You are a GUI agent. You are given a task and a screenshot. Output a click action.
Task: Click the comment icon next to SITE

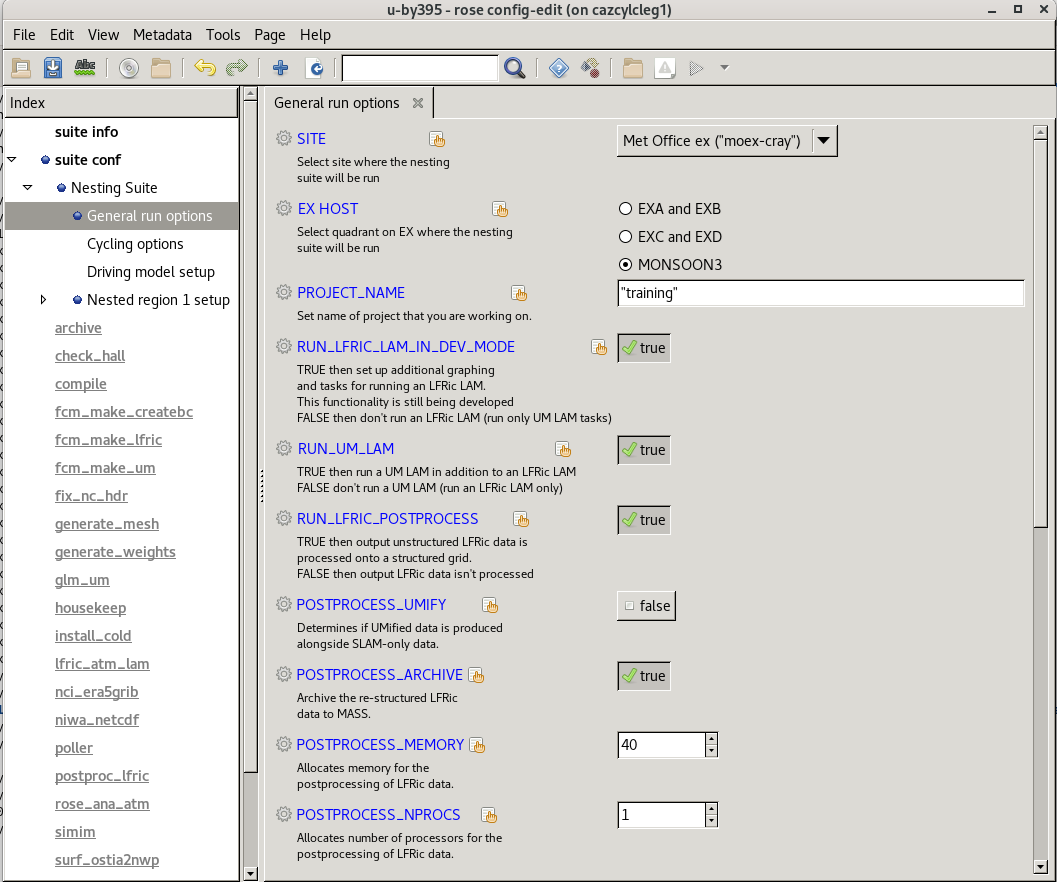click(x=437, y=139)
